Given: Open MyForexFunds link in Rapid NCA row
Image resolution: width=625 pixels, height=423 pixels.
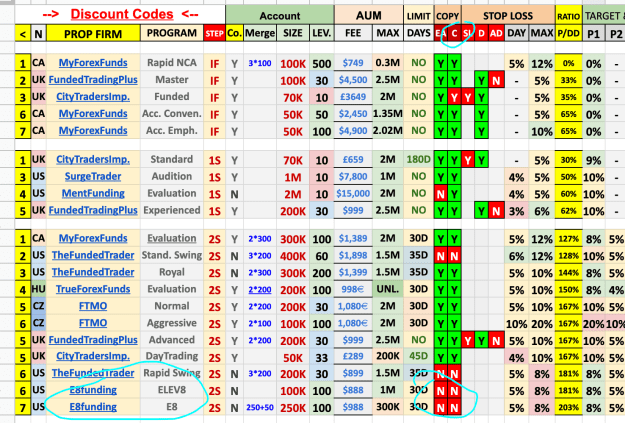Looking at the screenshot, I should (x=93, y=63).
